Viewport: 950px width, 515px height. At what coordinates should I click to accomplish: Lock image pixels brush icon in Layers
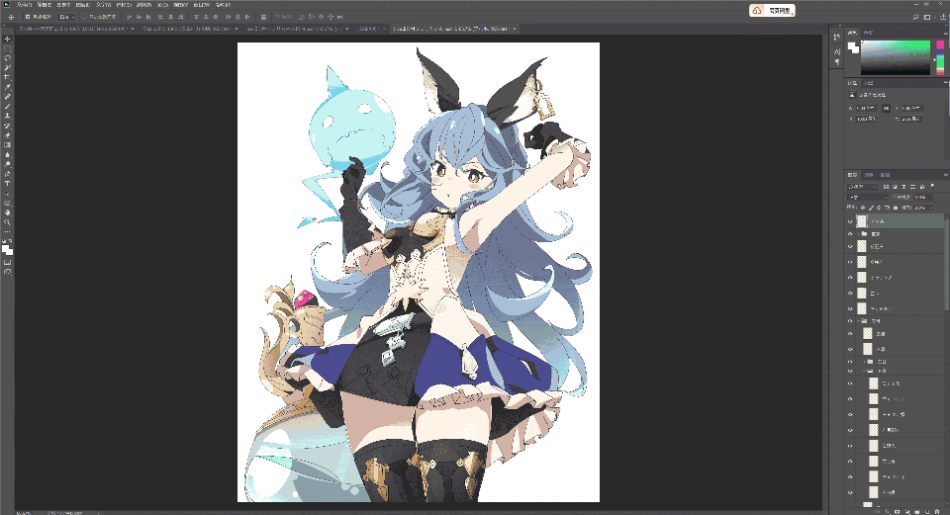click(871, 208)
